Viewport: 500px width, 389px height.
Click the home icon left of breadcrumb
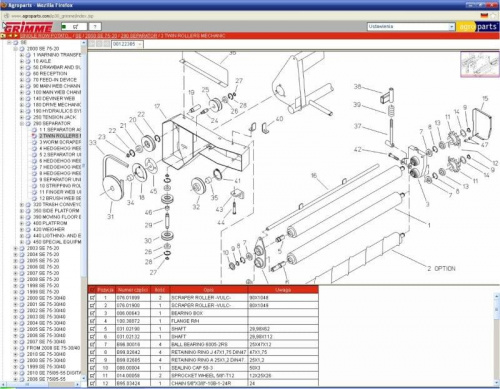[3, 35]
